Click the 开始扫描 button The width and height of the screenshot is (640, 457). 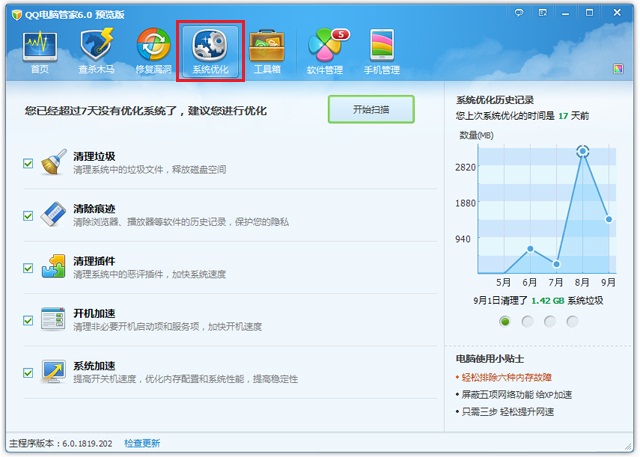371,109
